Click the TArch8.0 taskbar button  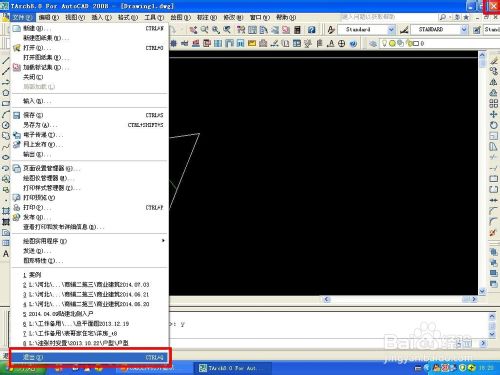coord(232,368)
